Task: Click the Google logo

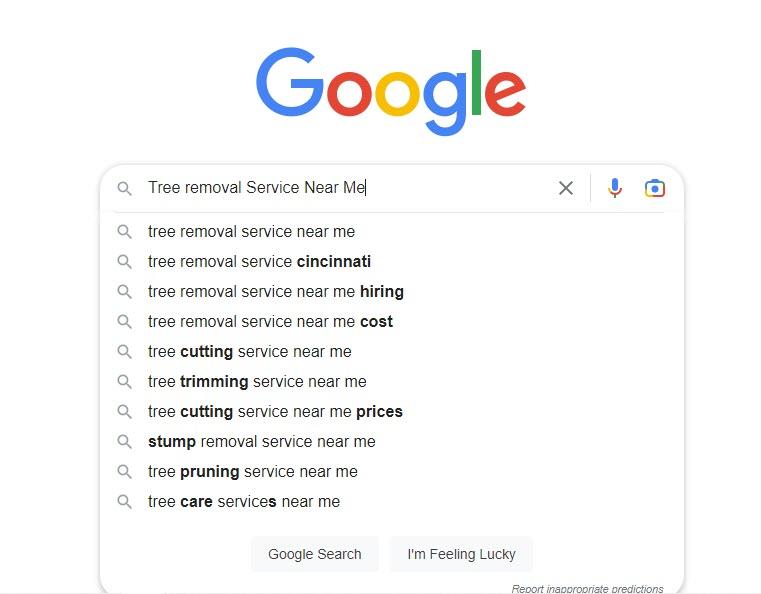Action: (x=391, y=91)
